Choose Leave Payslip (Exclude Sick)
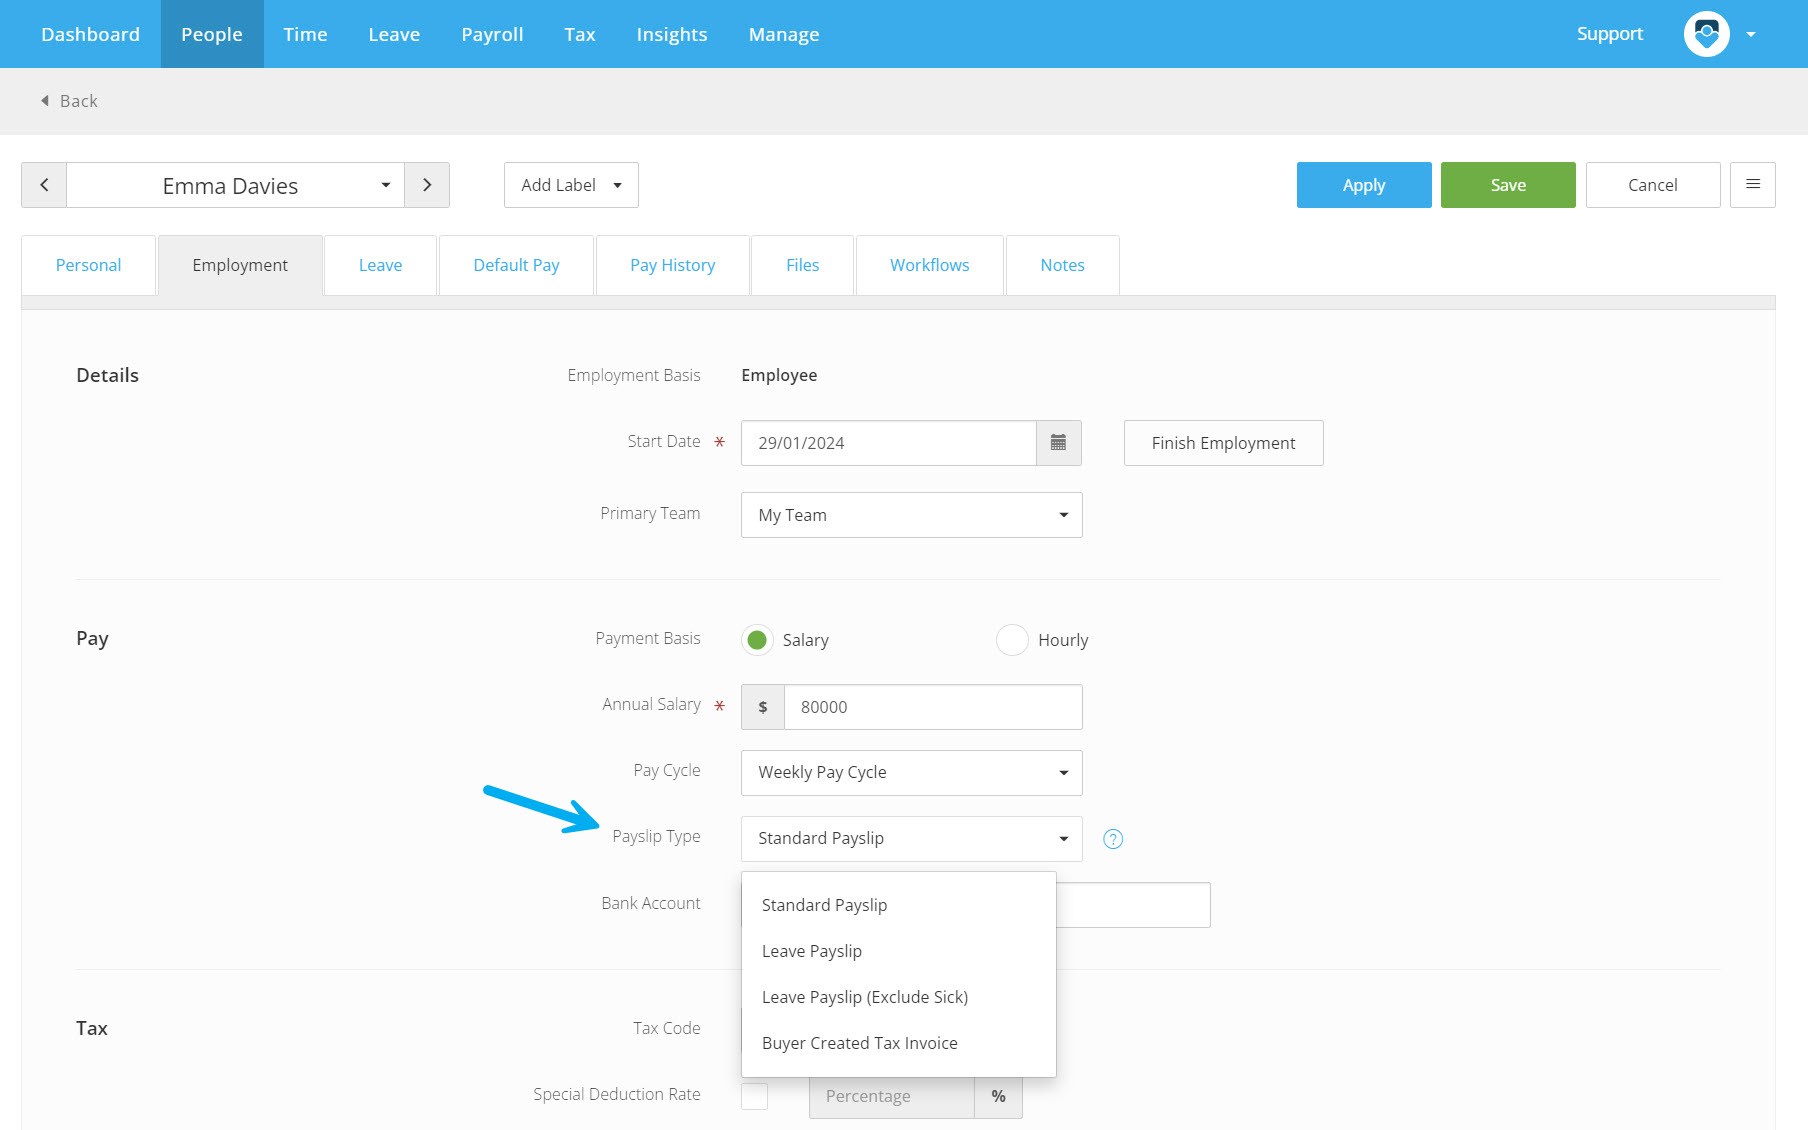This screenshot has height=1130, width=1808. 898,997
